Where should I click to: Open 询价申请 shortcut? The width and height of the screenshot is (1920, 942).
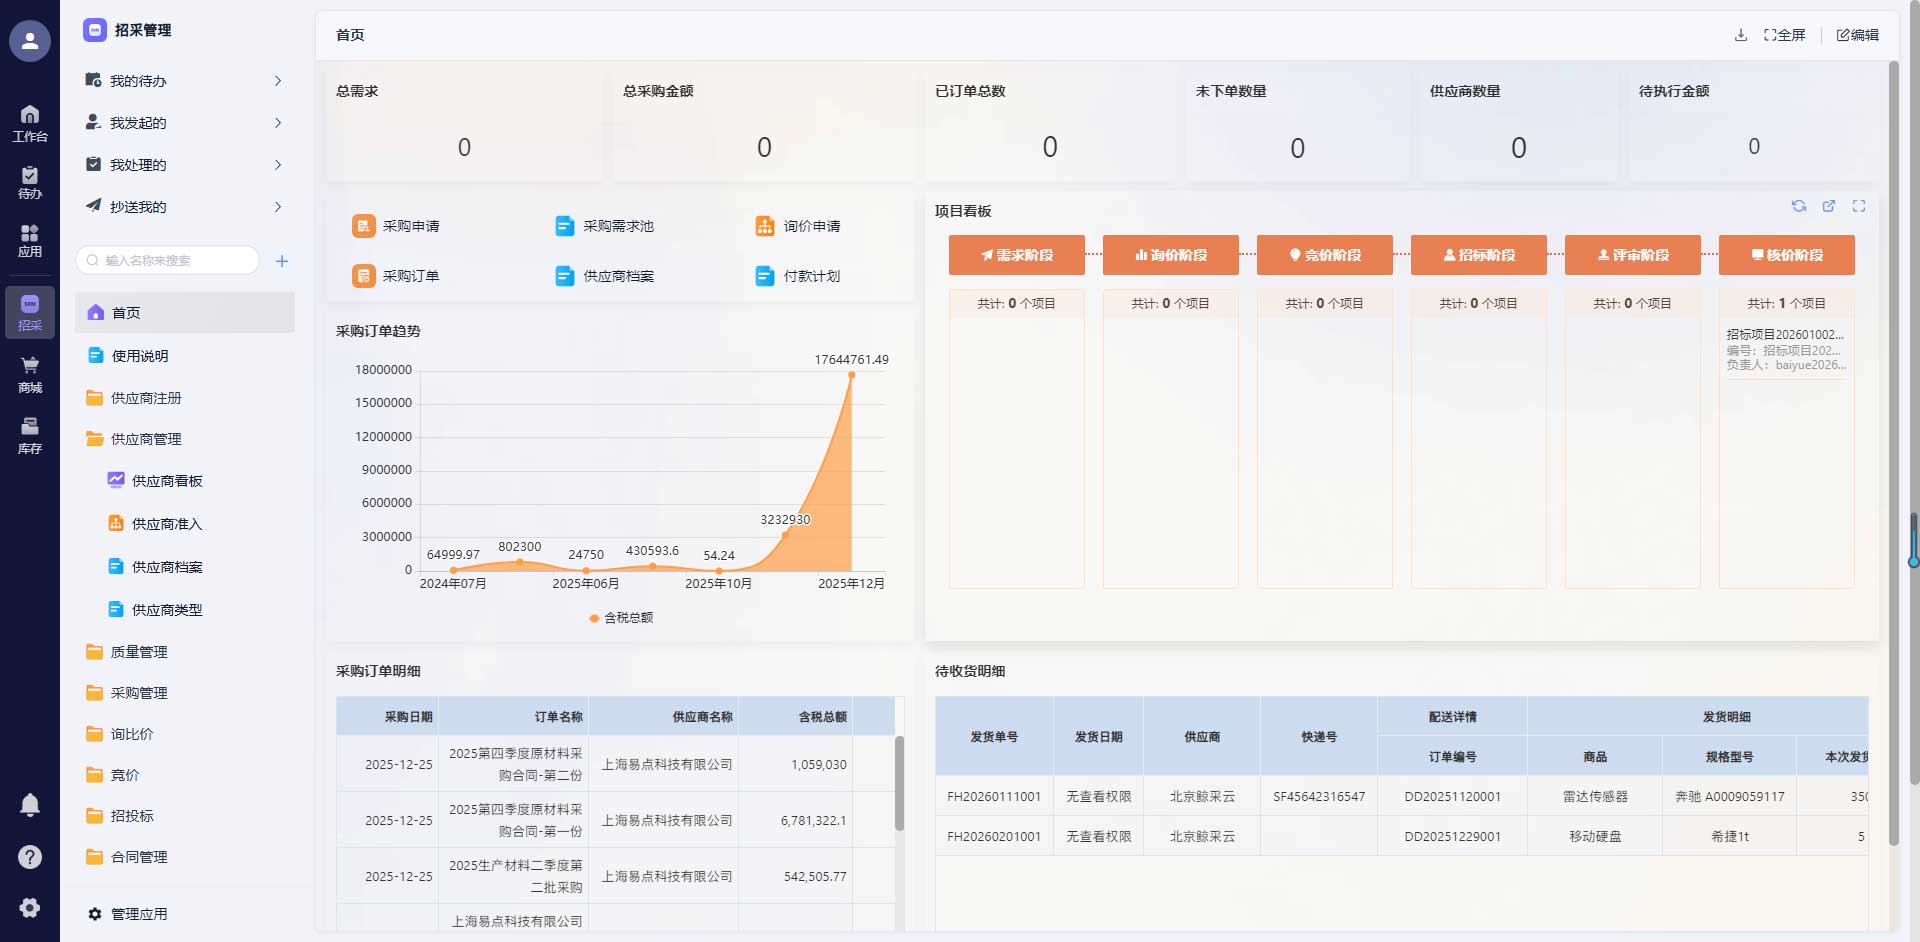(798, 226)
